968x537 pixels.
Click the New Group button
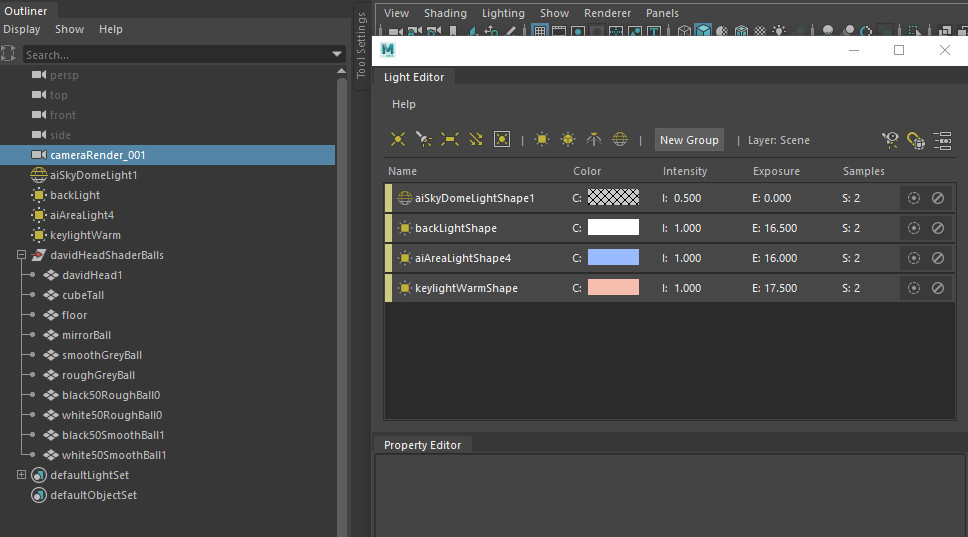(689, 140)
